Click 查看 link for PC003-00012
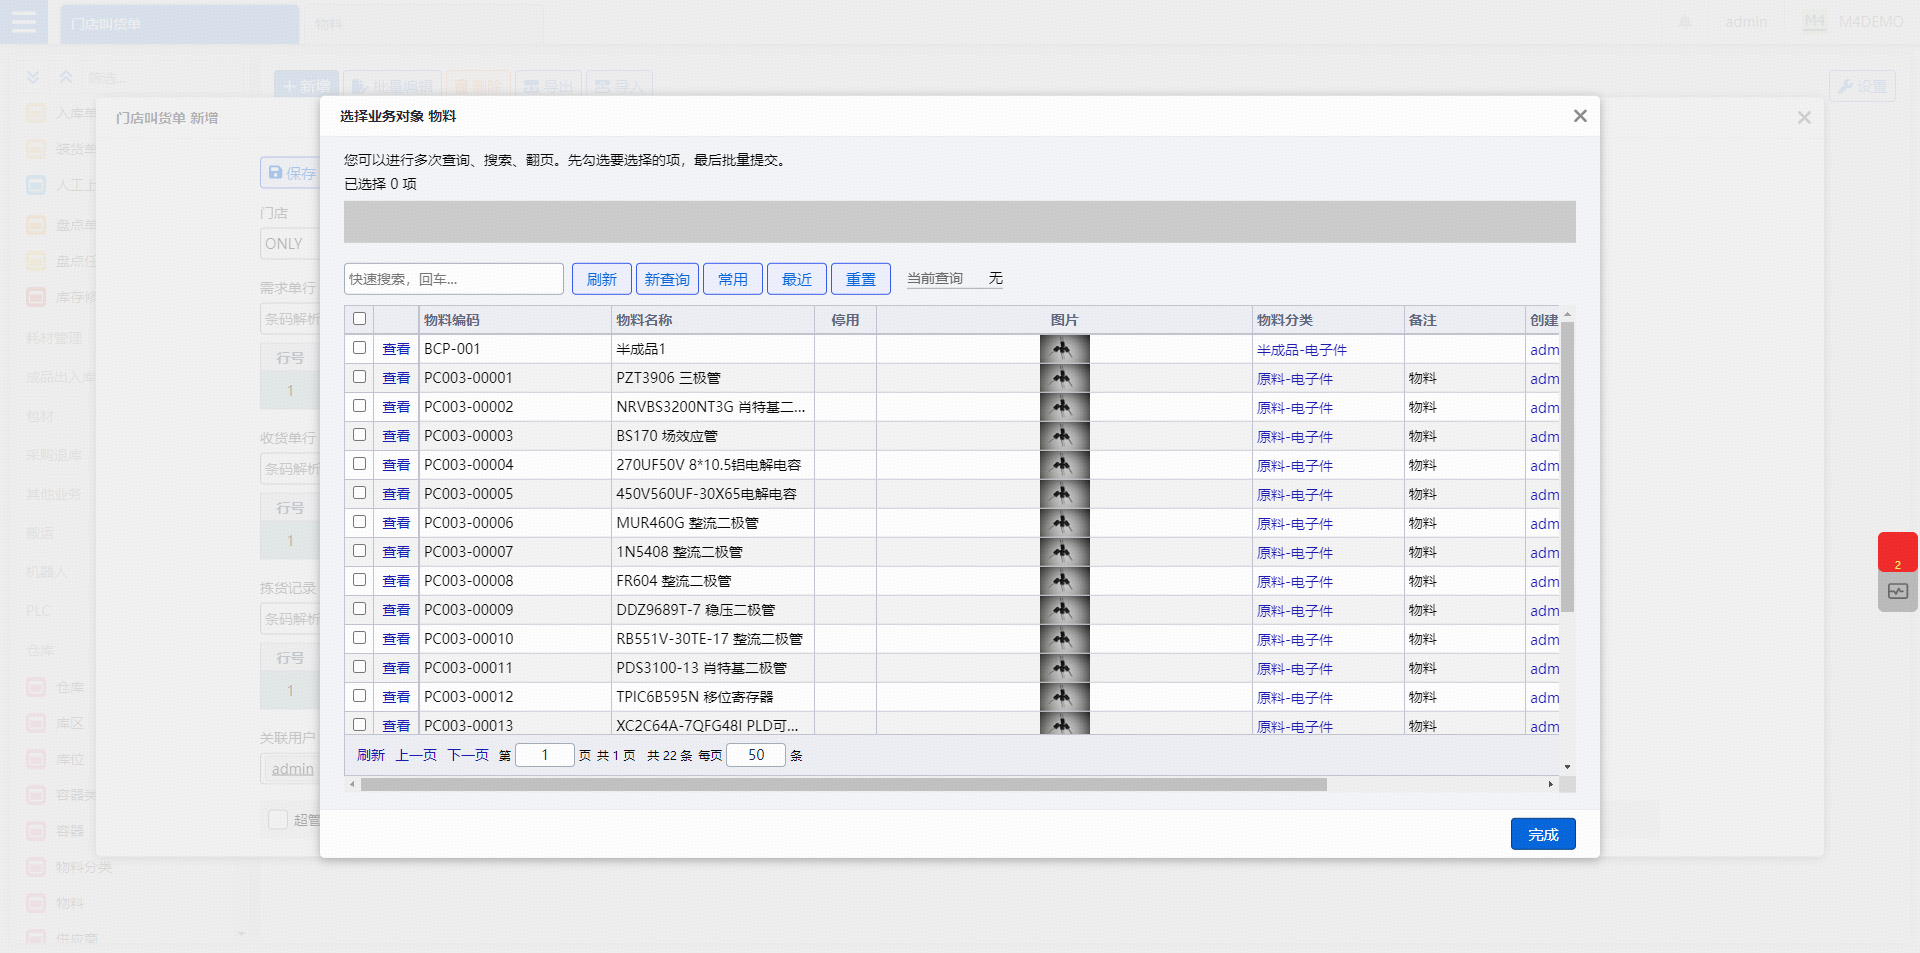The height and width of the screenshot is (953, 1920). tap(396, 697)
